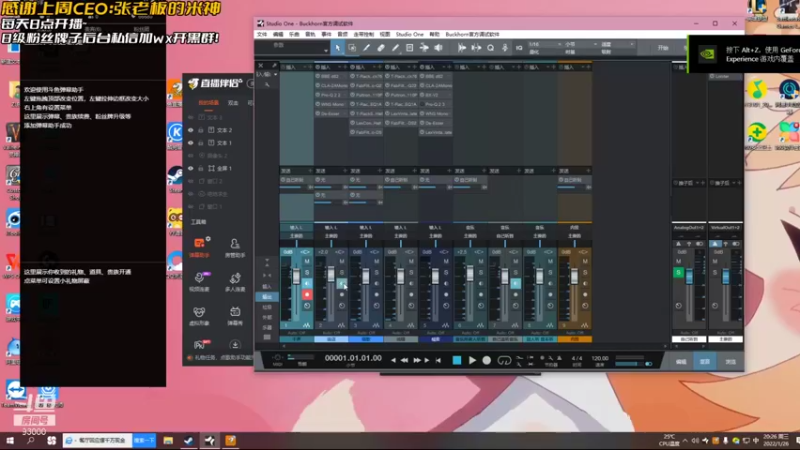Viewport: 800px width, 450px height.
Task: Open 多人连麦 tool in 直播伴侣
Action: pyautogui.click(x=235, y=281)
